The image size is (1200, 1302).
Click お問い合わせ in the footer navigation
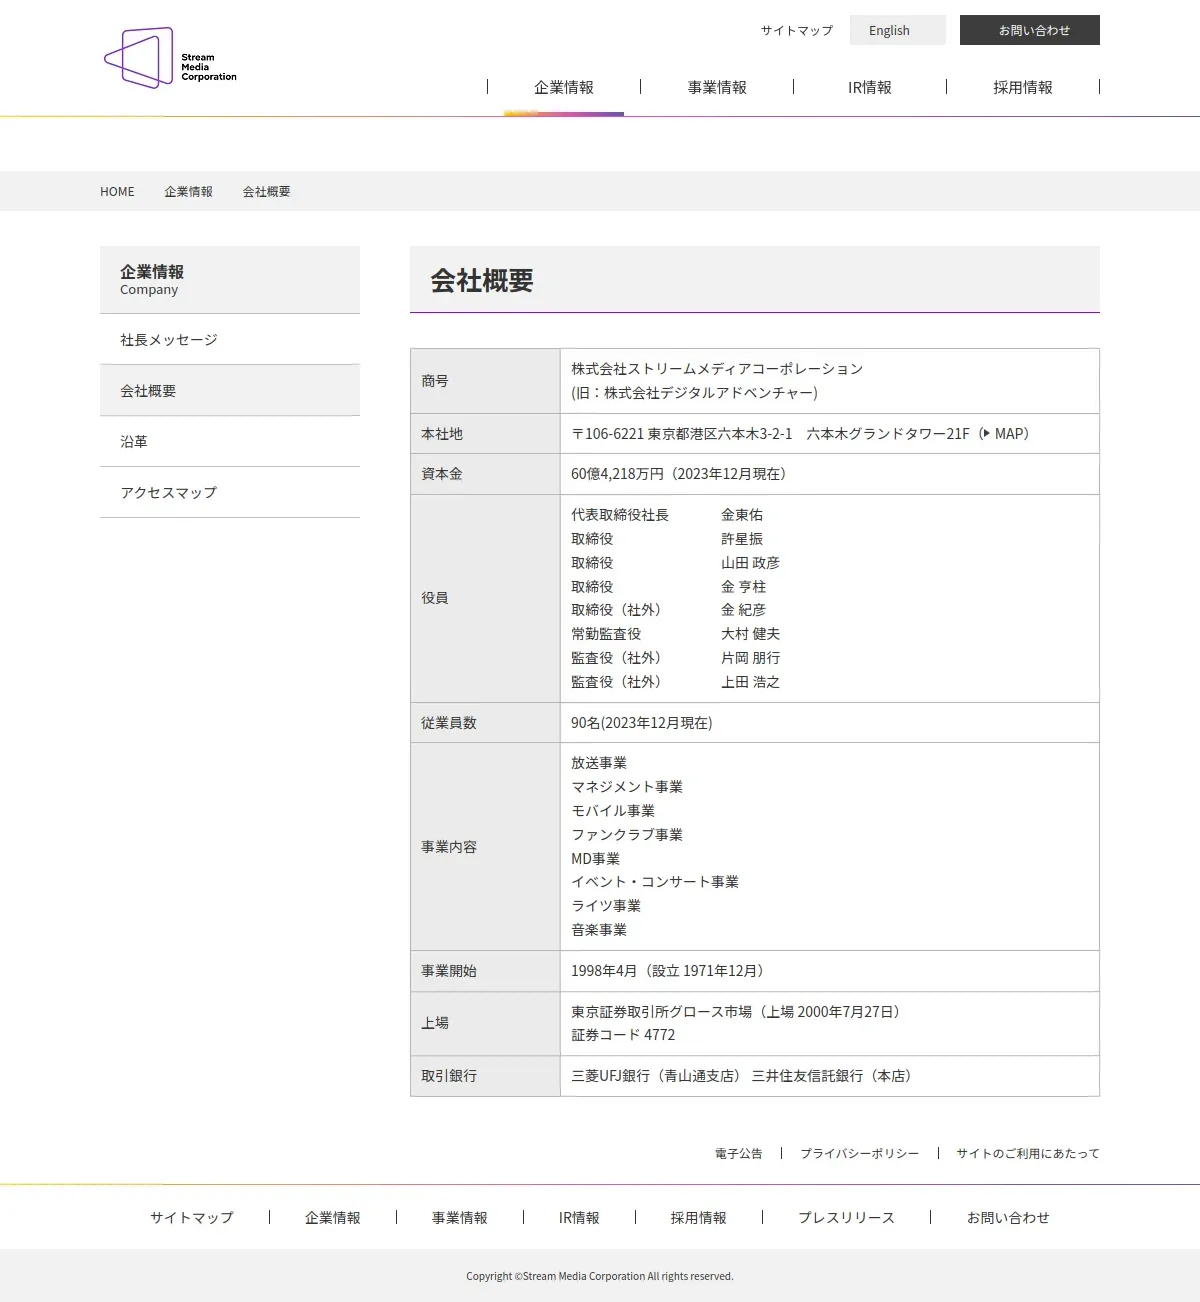point(1008,1217)
